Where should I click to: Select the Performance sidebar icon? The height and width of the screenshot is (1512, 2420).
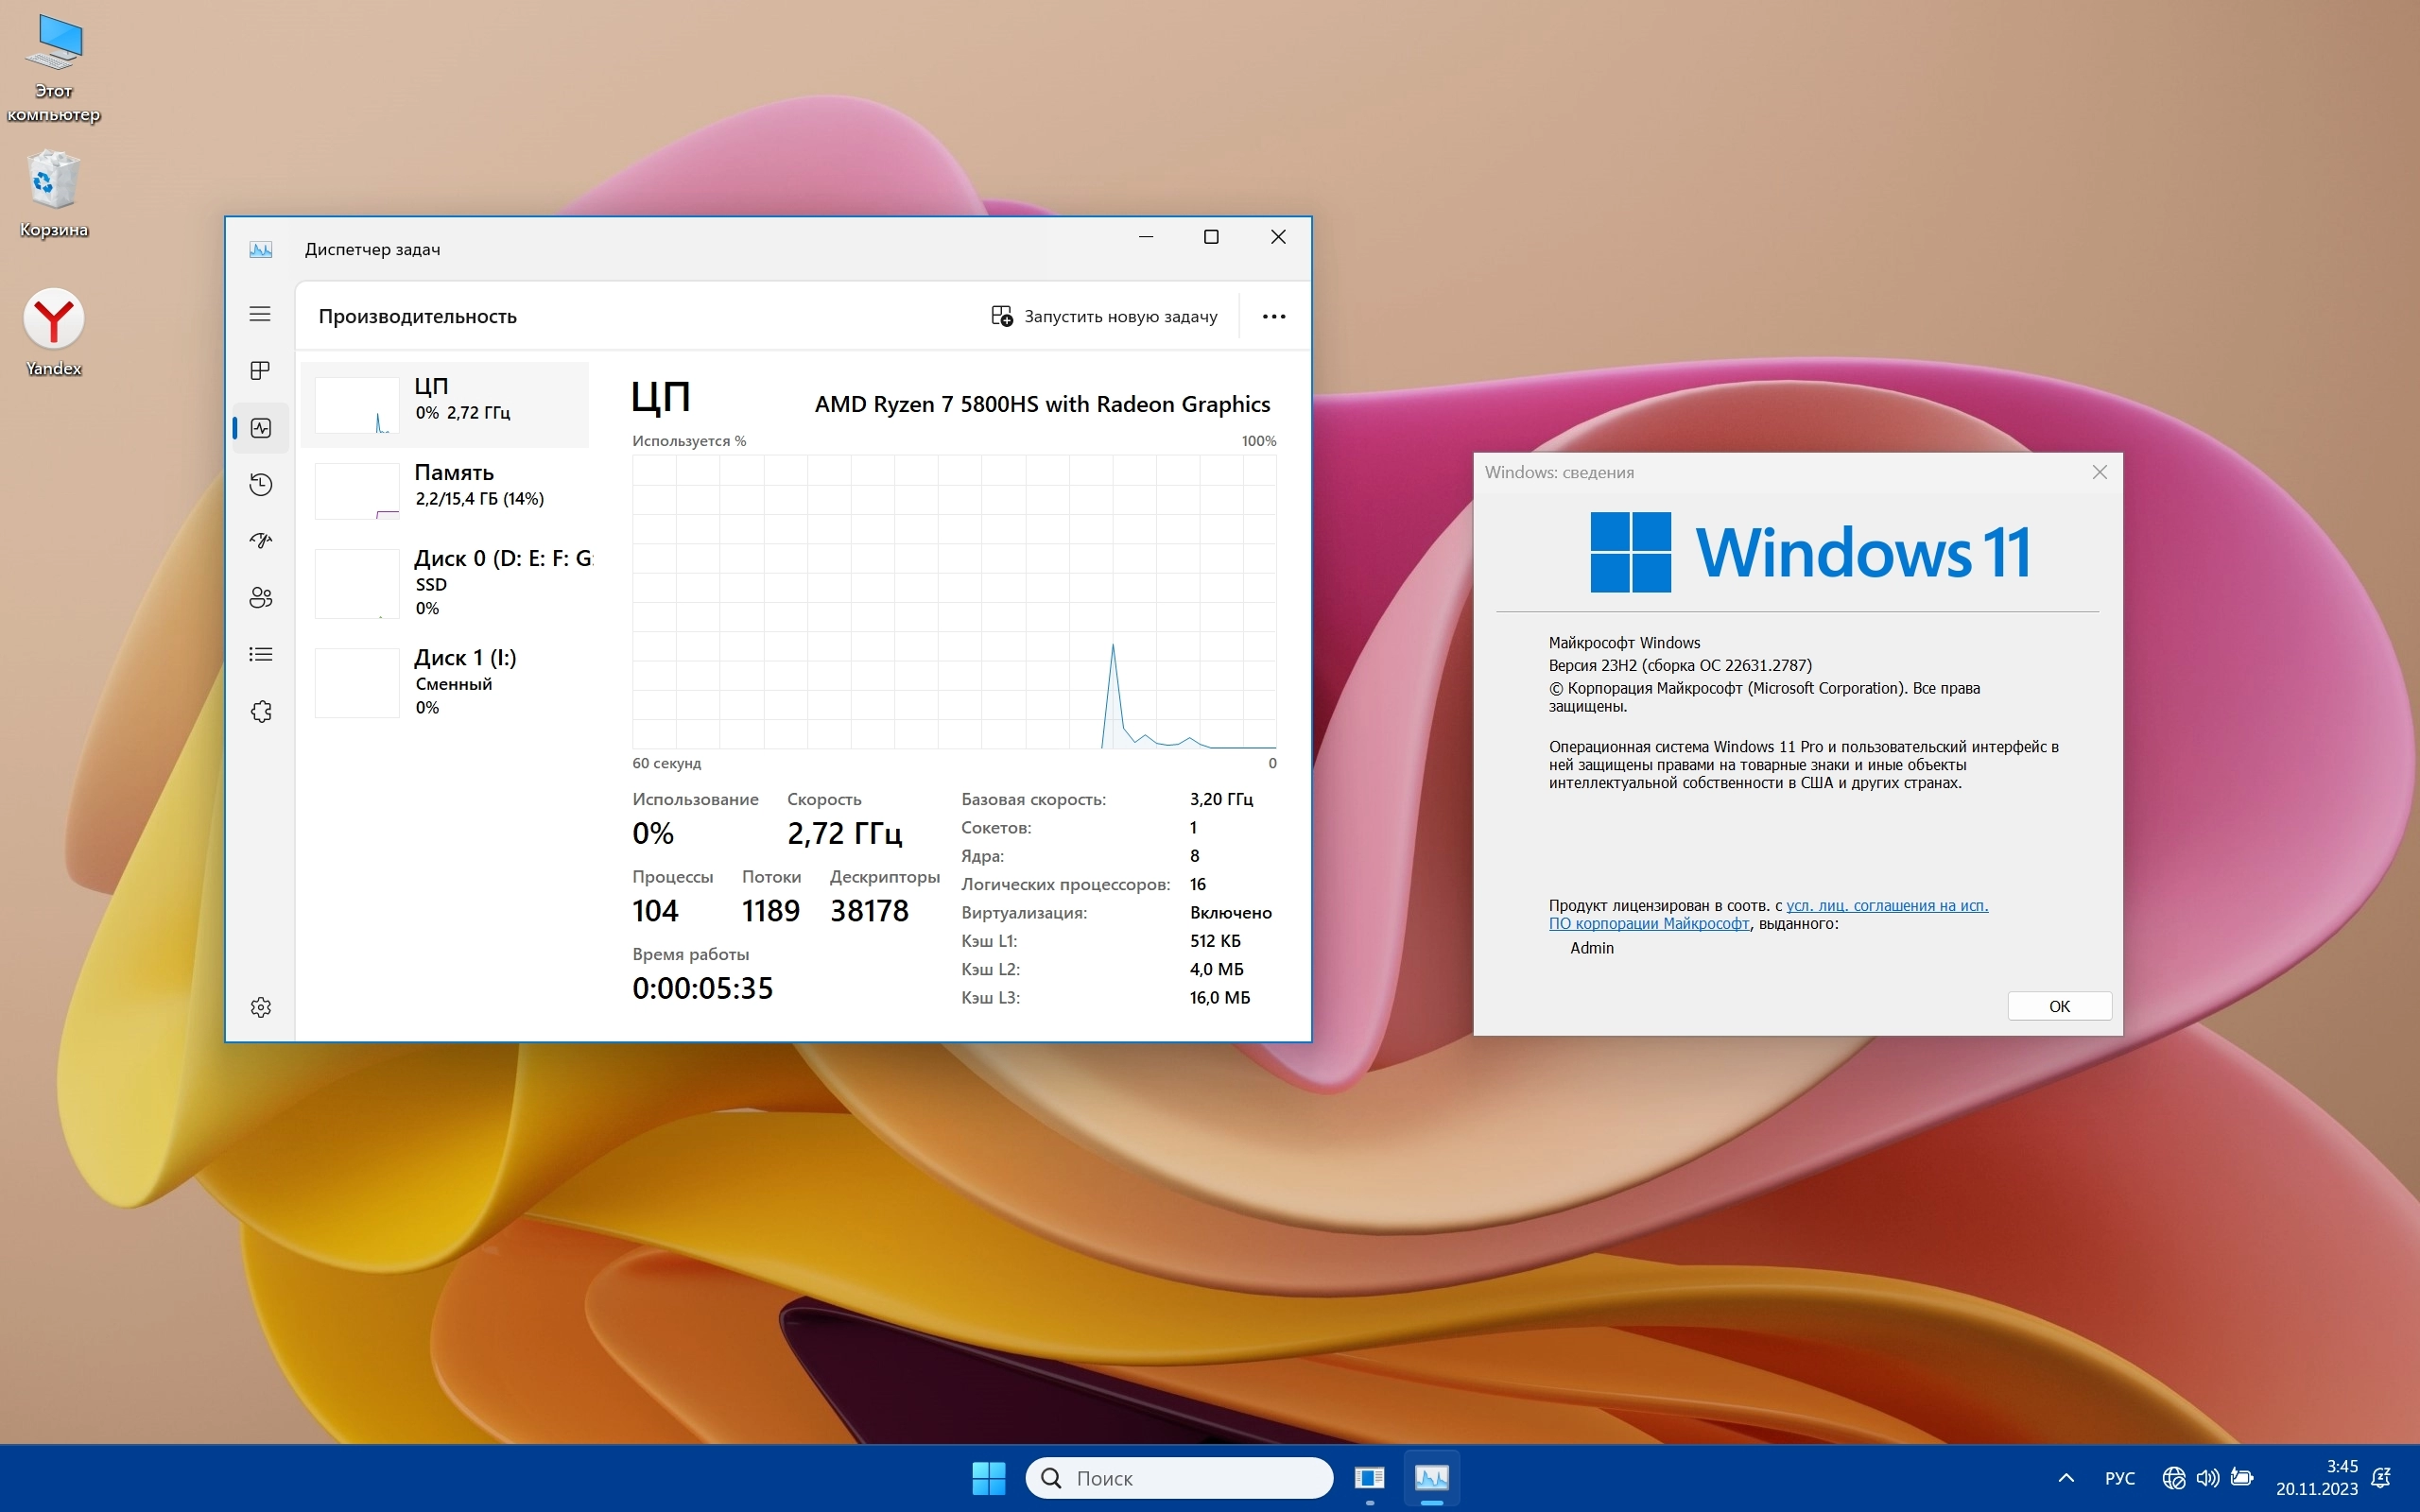[x=260, y=428]
